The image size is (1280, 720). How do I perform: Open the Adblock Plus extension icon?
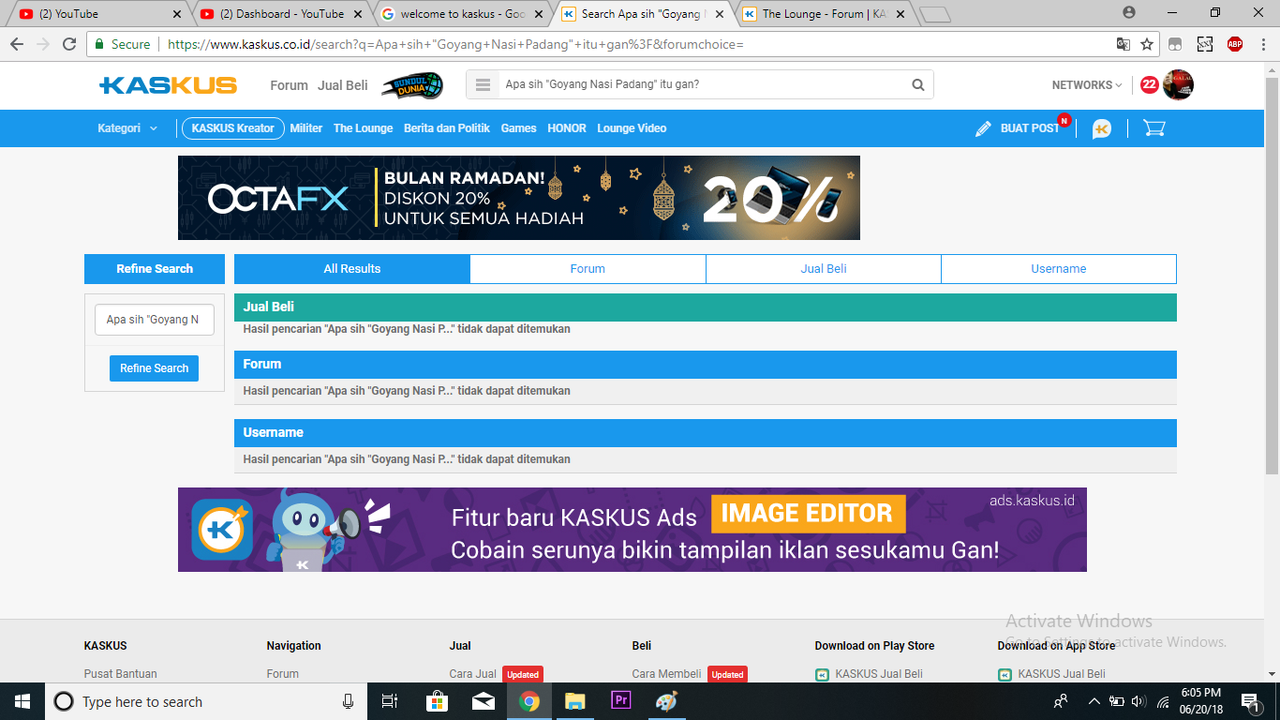click(1235, 44)
